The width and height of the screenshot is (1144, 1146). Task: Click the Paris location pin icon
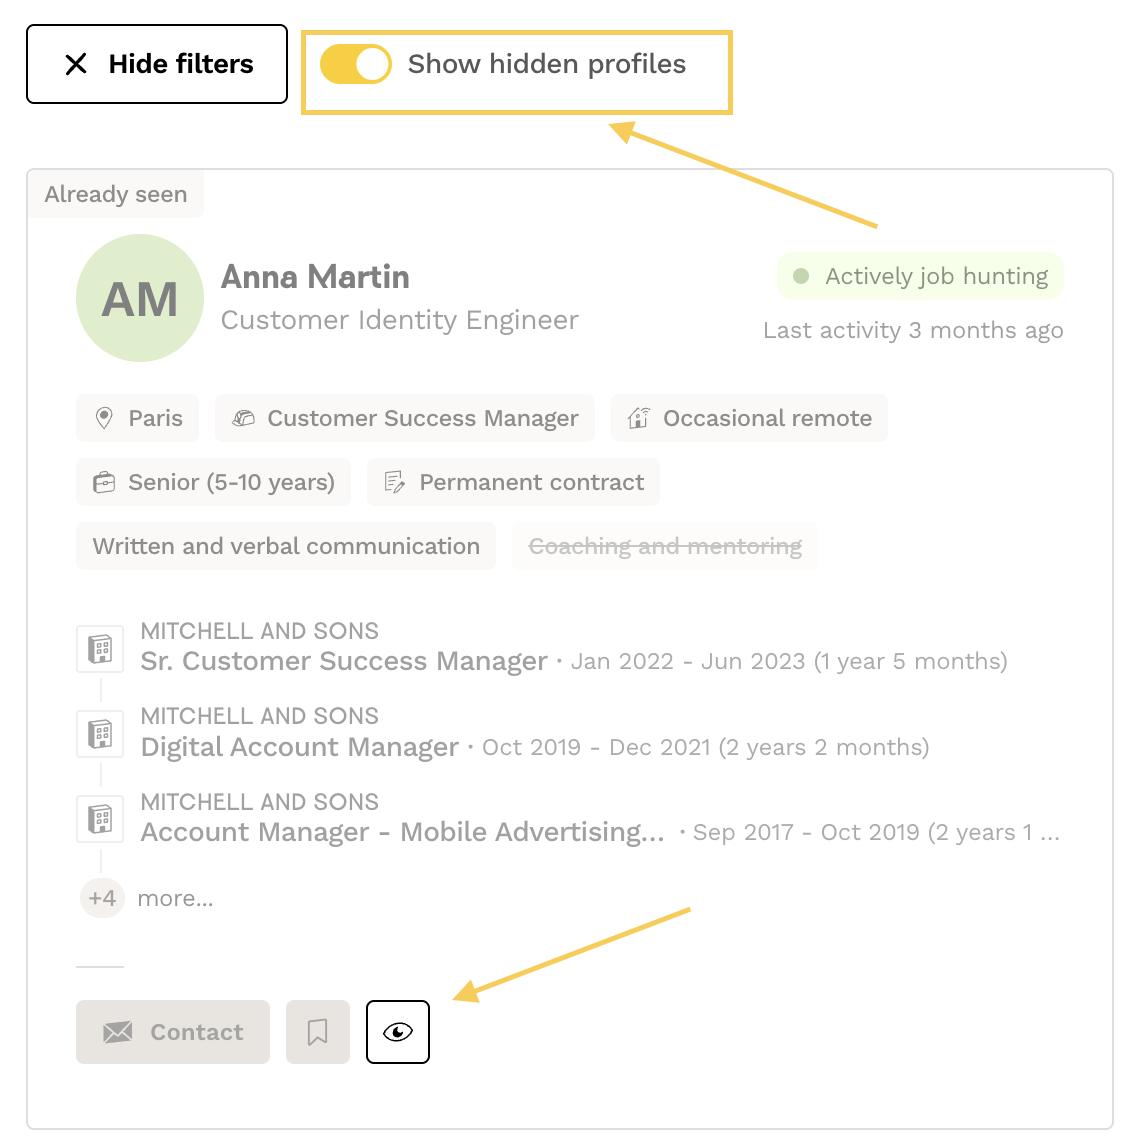pos(104,418)
